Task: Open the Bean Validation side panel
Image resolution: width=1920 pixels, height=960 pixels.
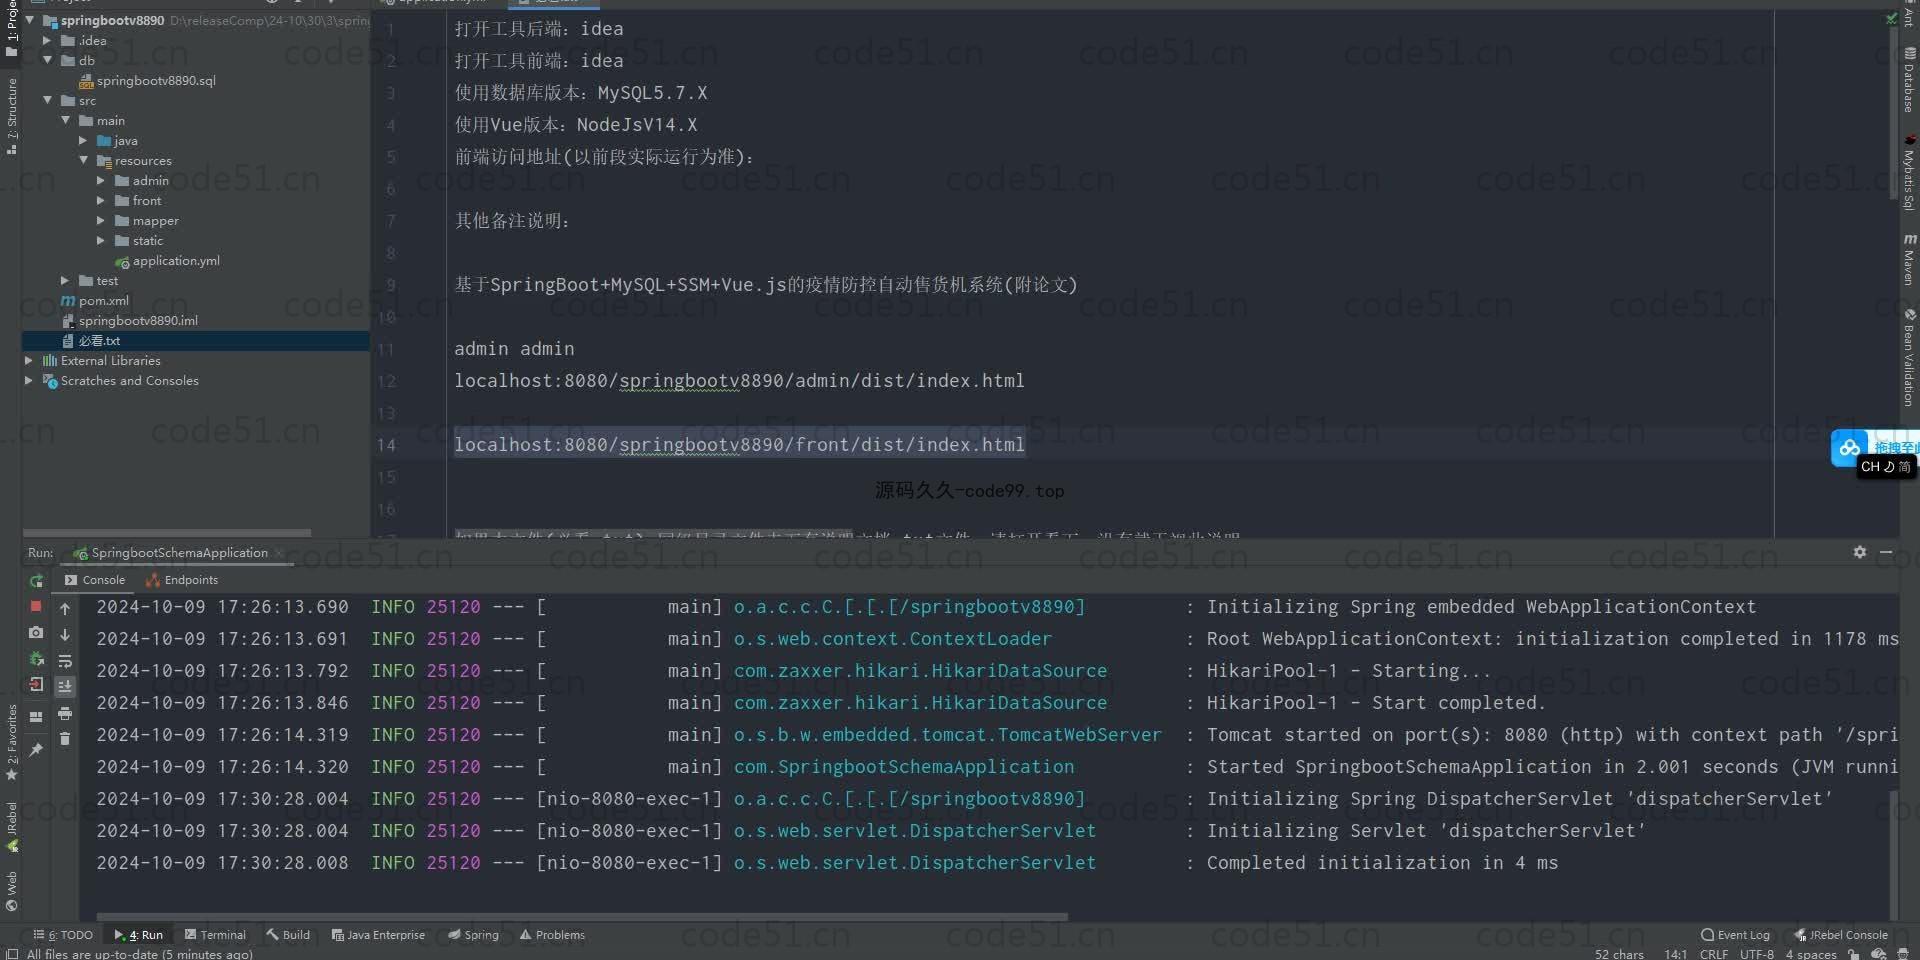Action: pos(1909,357)
